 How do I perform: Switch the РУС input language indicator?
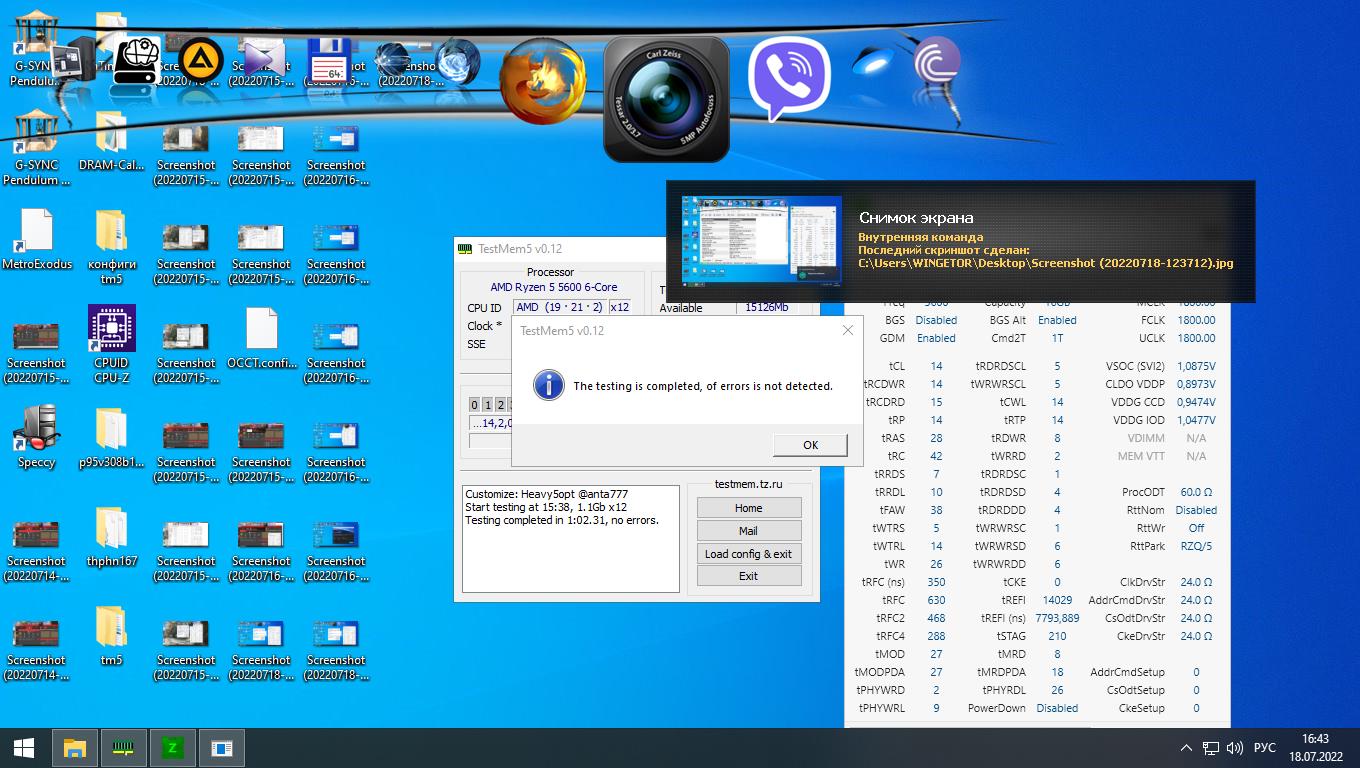(x=1265, y=748)
